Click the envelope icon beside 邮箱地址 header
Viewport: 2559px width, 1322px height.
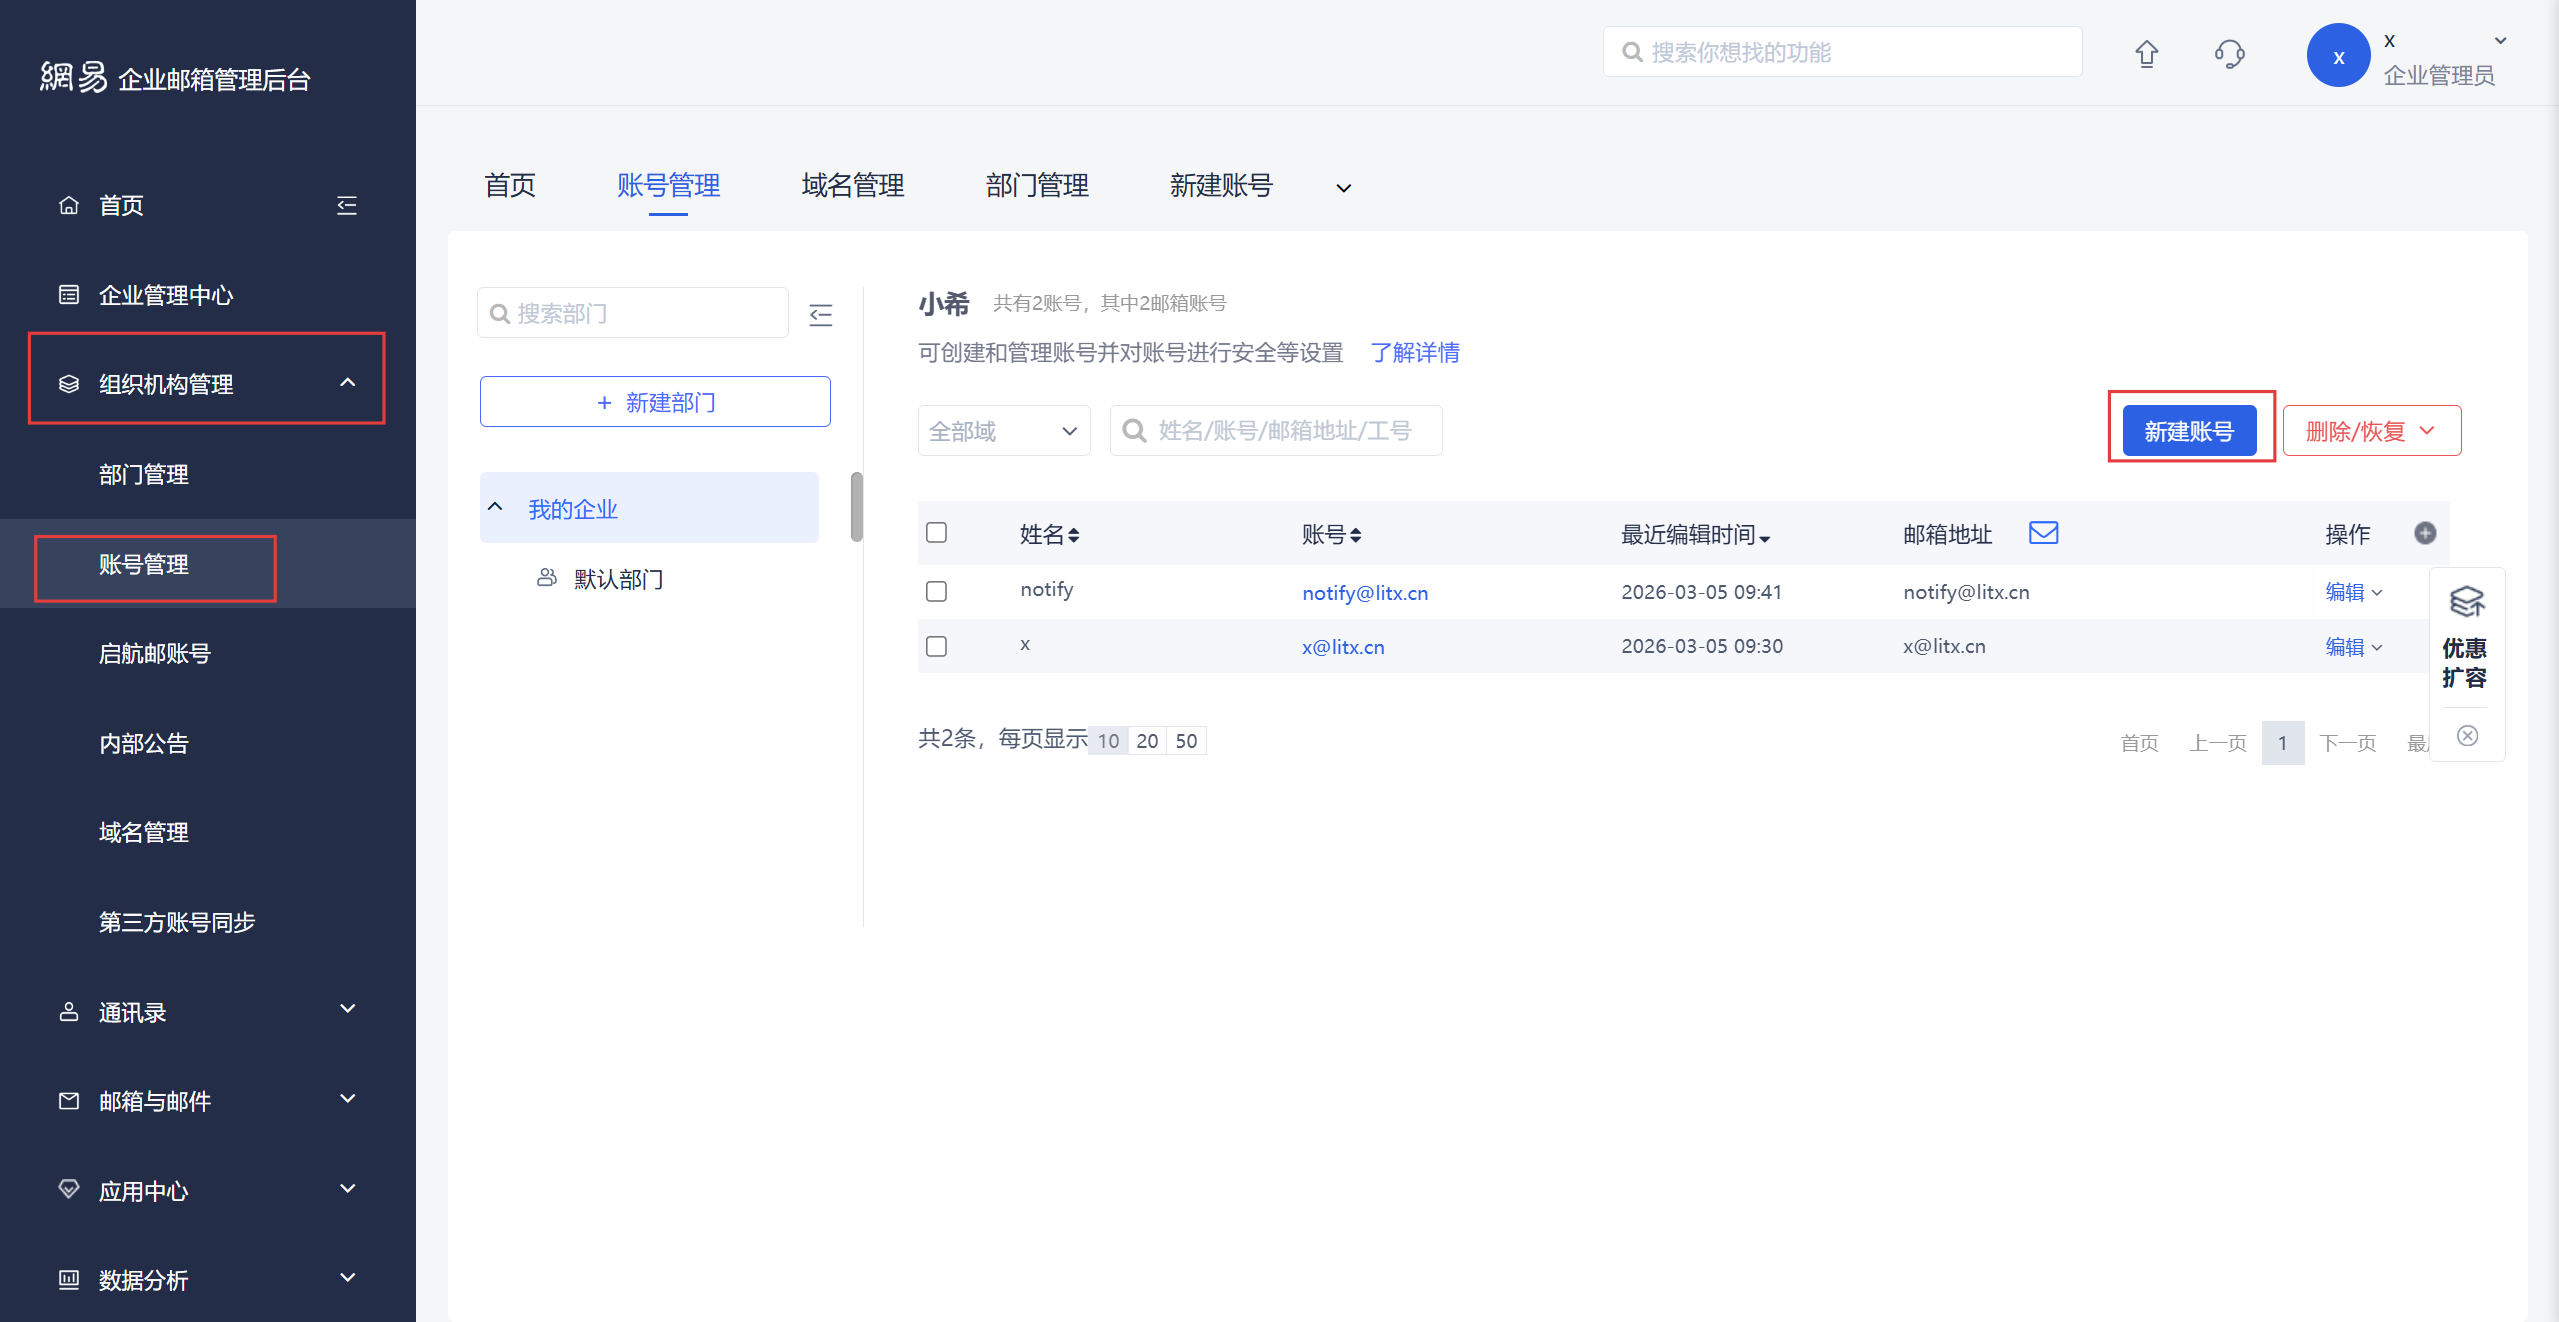pos(2043,533)
